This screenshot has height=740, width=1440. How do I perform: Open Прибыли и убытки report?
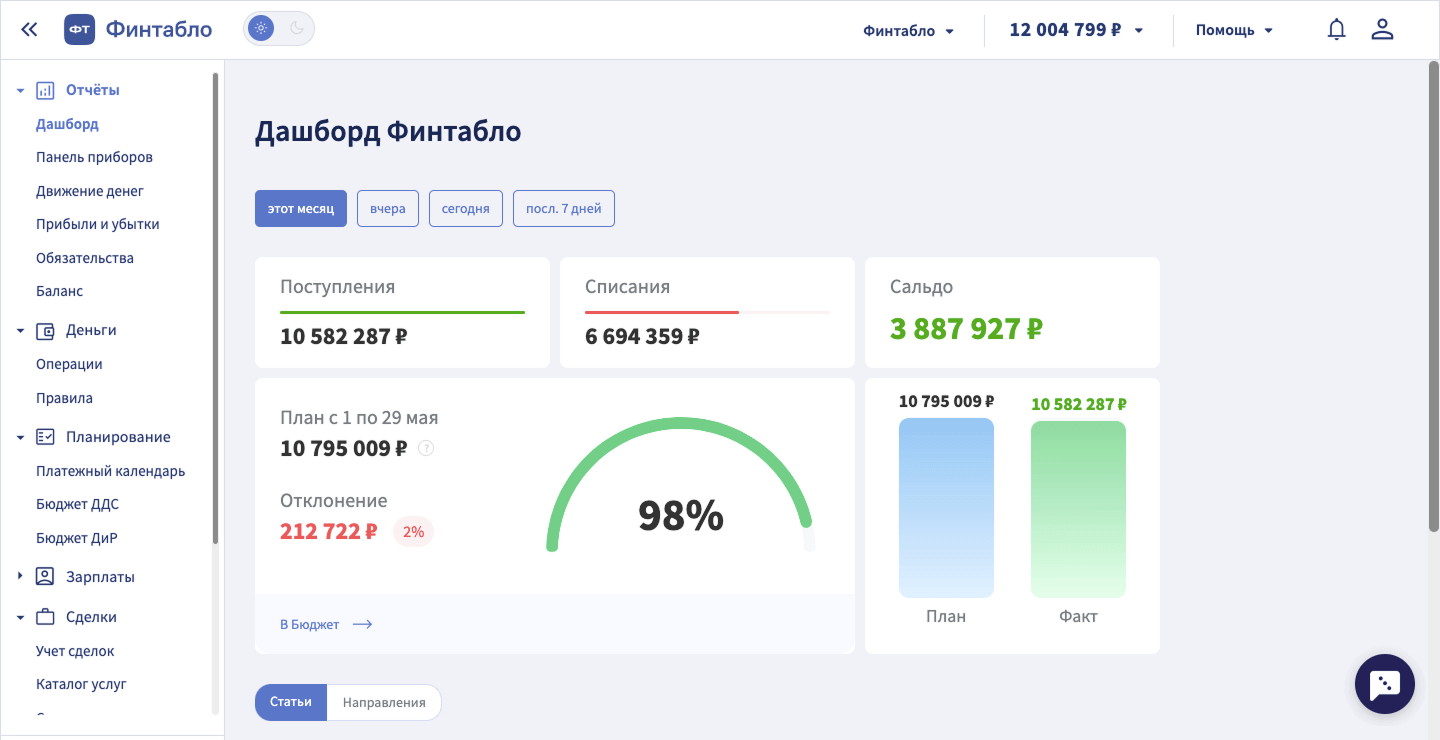tap(98, 224)
